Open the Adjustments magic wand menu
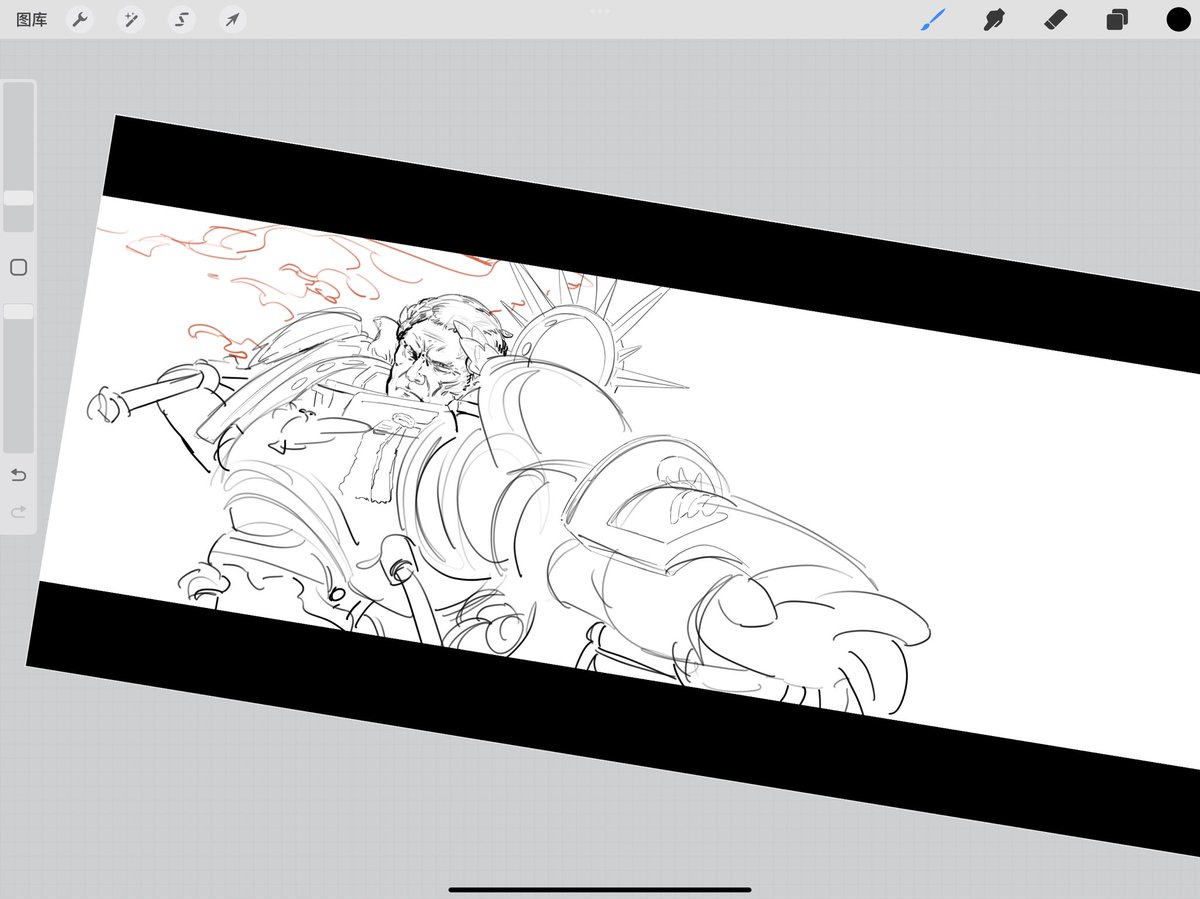This screenshot has width=1200, height=899. (130, 19)
